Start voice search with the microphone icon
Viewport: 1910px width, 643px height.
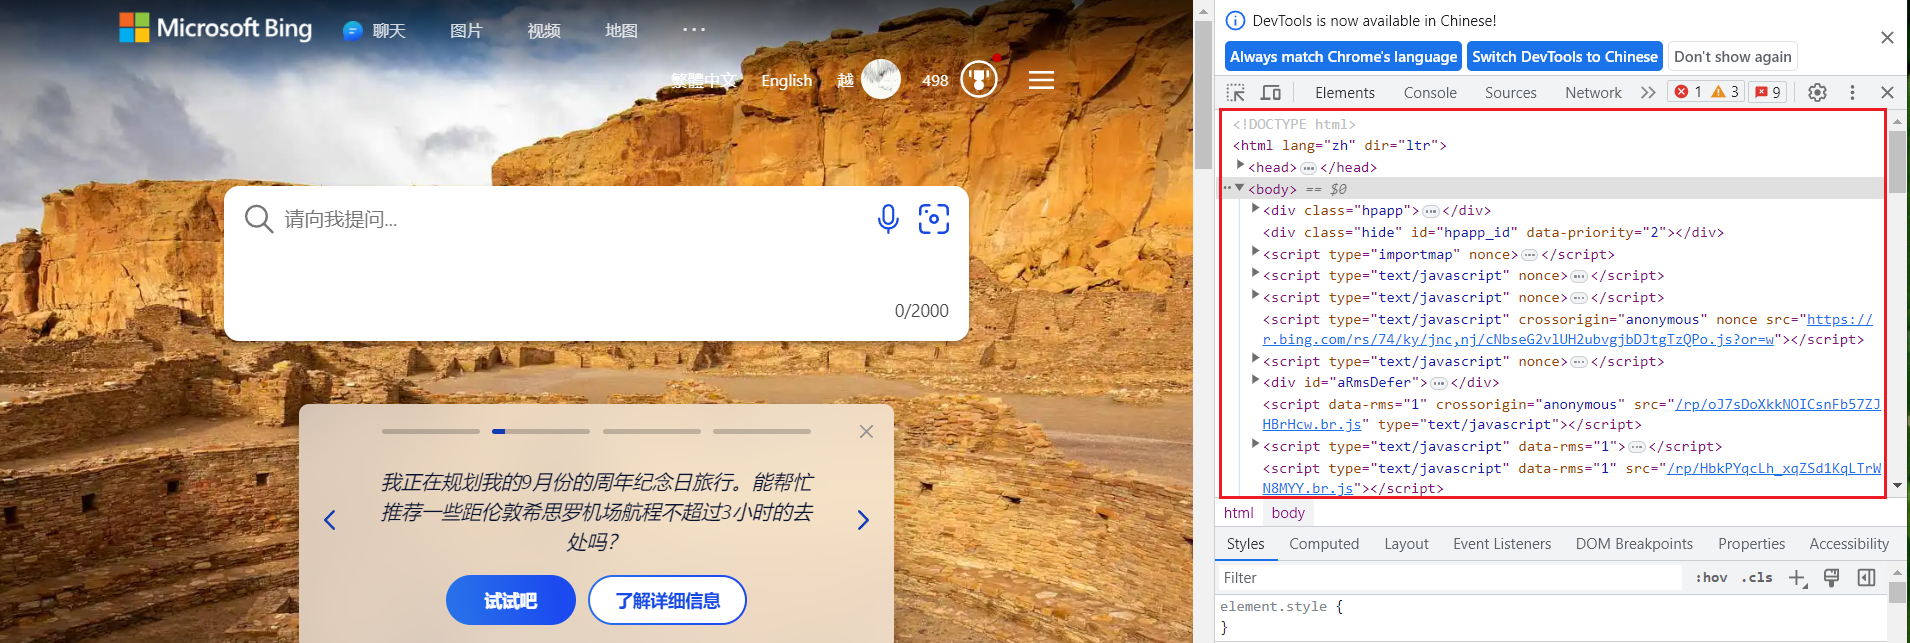click(888, 219)
